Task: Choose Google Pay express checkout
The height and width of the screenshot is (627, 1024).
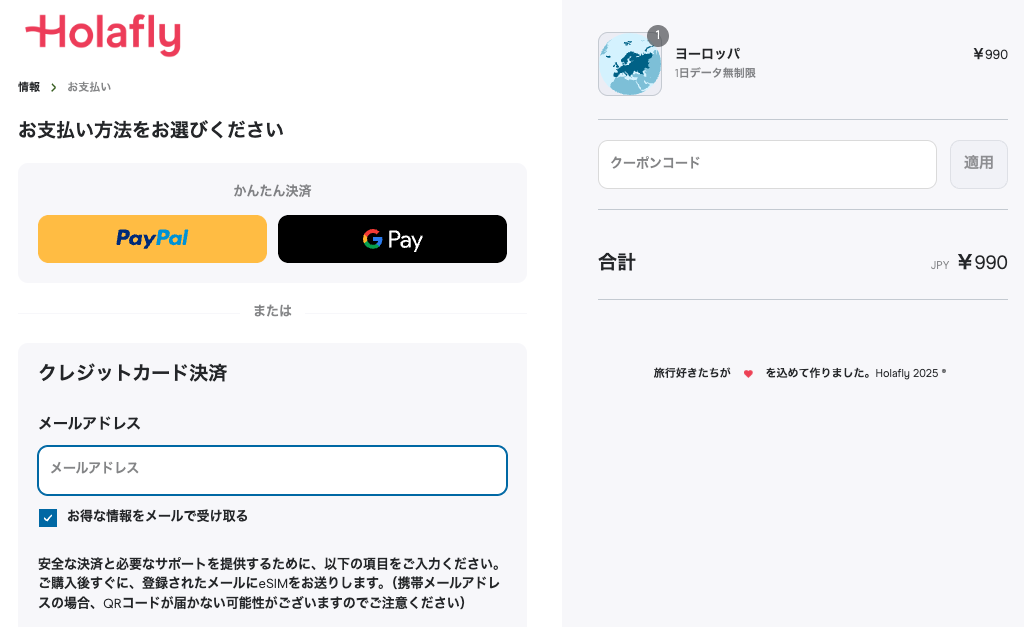Action: click(392, 239)
